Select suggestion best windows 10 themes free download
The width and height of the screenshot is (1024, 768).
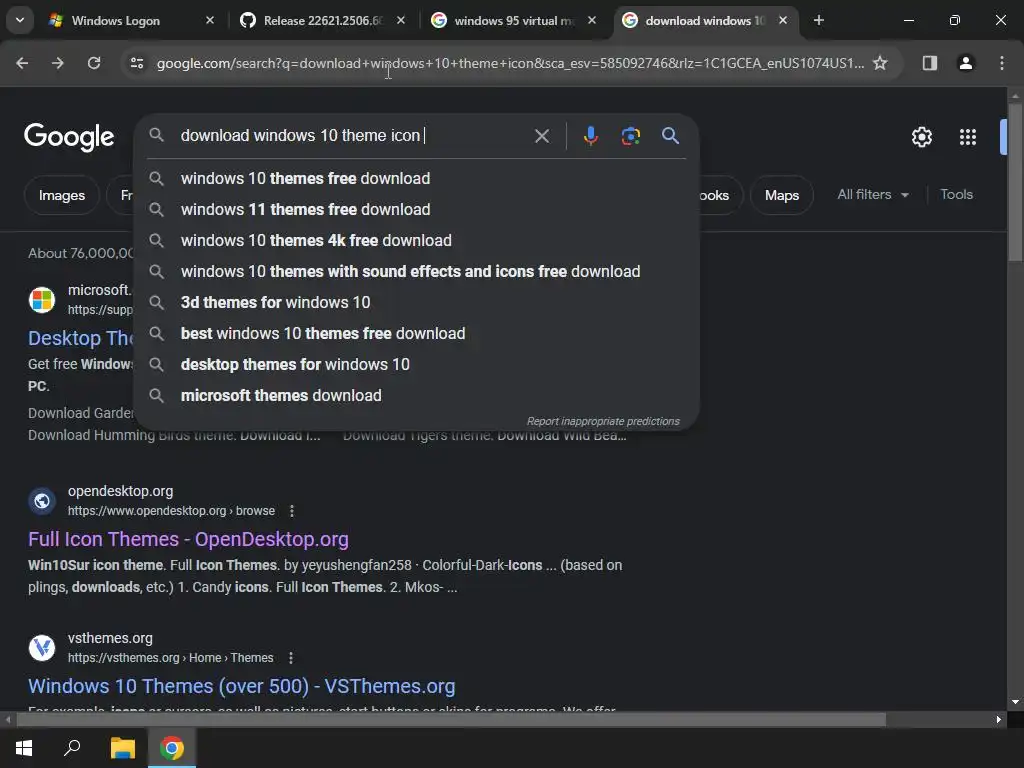pyautogui.click(x=417, y=334)
